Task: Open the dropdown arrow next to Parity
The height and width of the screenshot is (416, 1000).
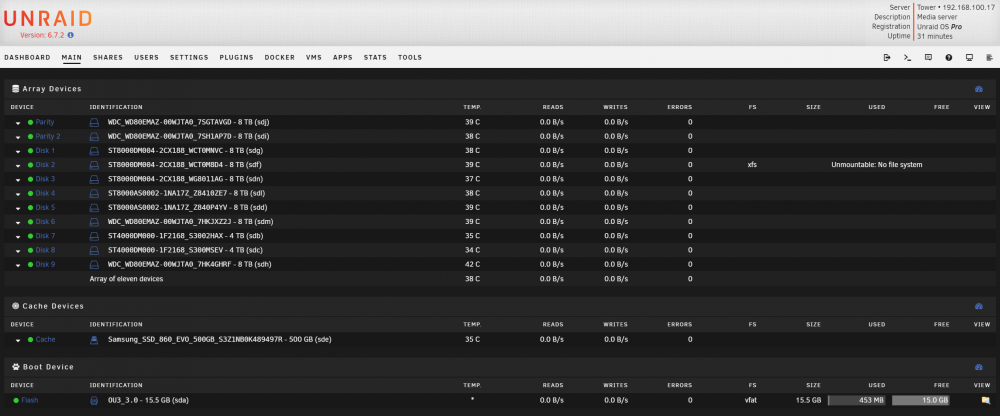Action: point(18,123)
